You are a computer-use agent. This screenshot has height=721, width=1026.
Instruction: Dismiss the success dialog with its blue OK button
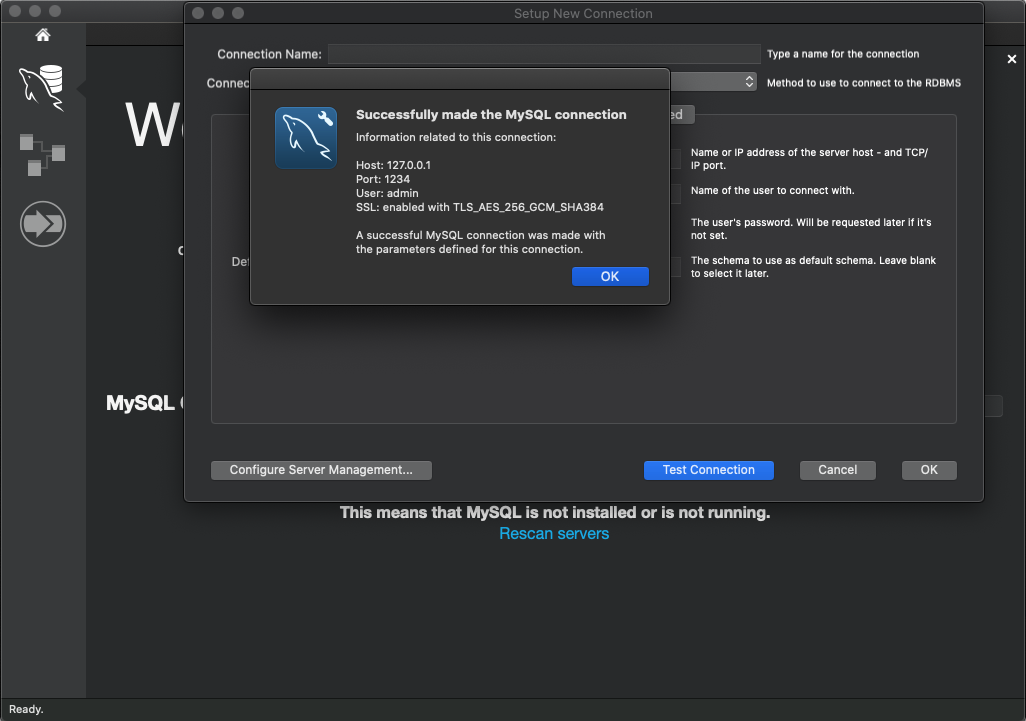(610, 276)
